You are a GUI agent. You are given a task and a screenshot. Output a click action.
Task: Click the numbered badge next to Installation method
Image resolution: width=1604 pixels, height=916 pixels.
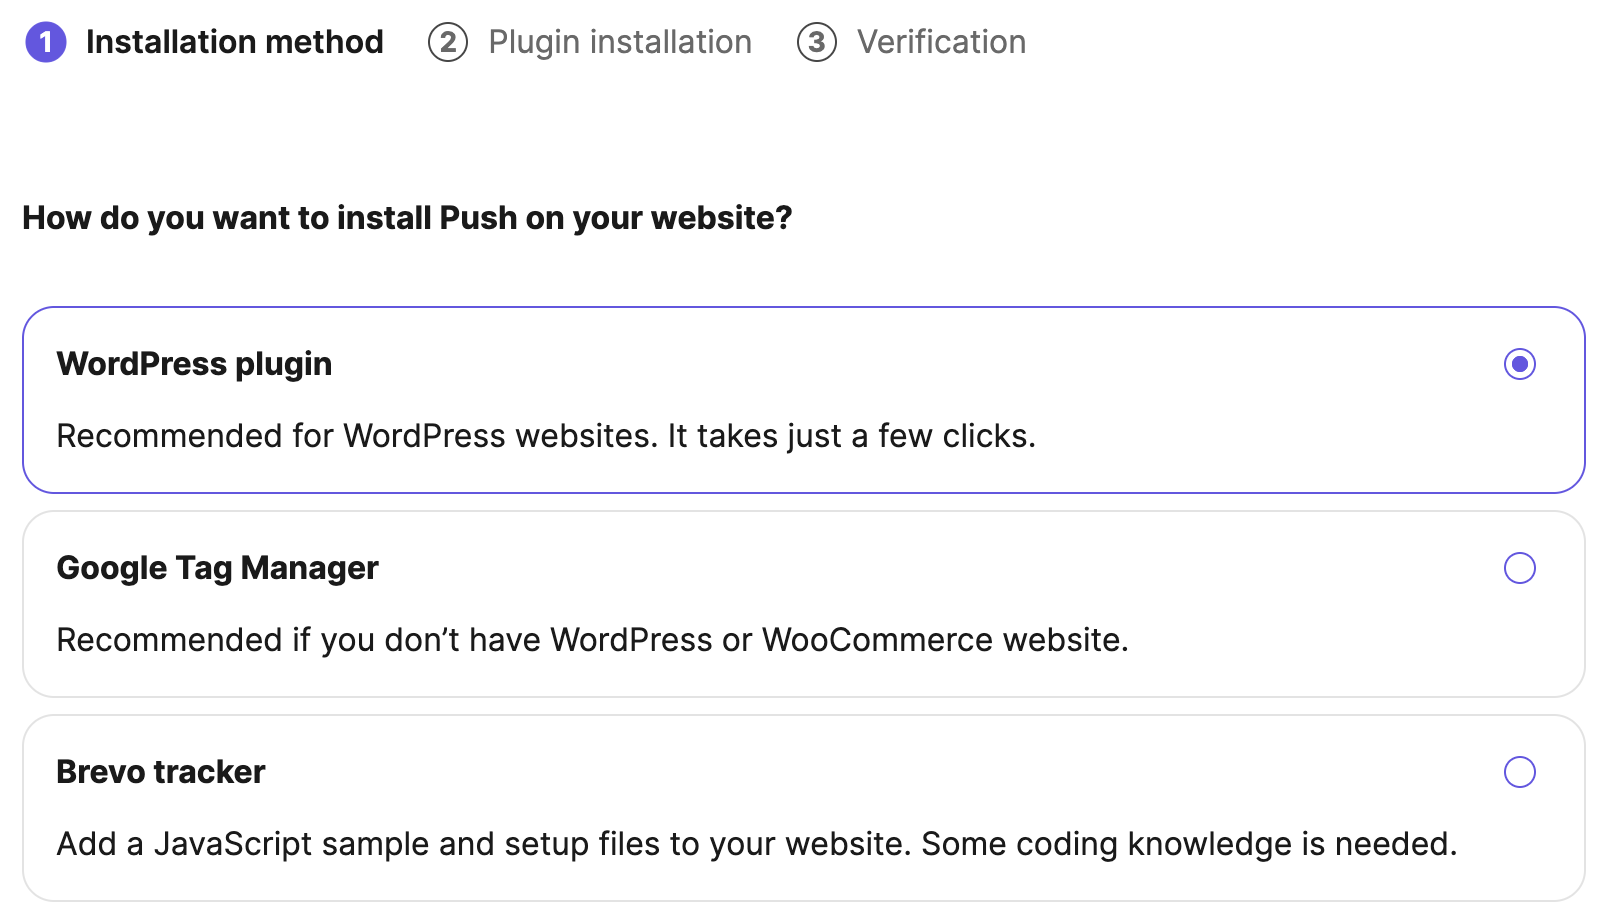pos(46,42)
